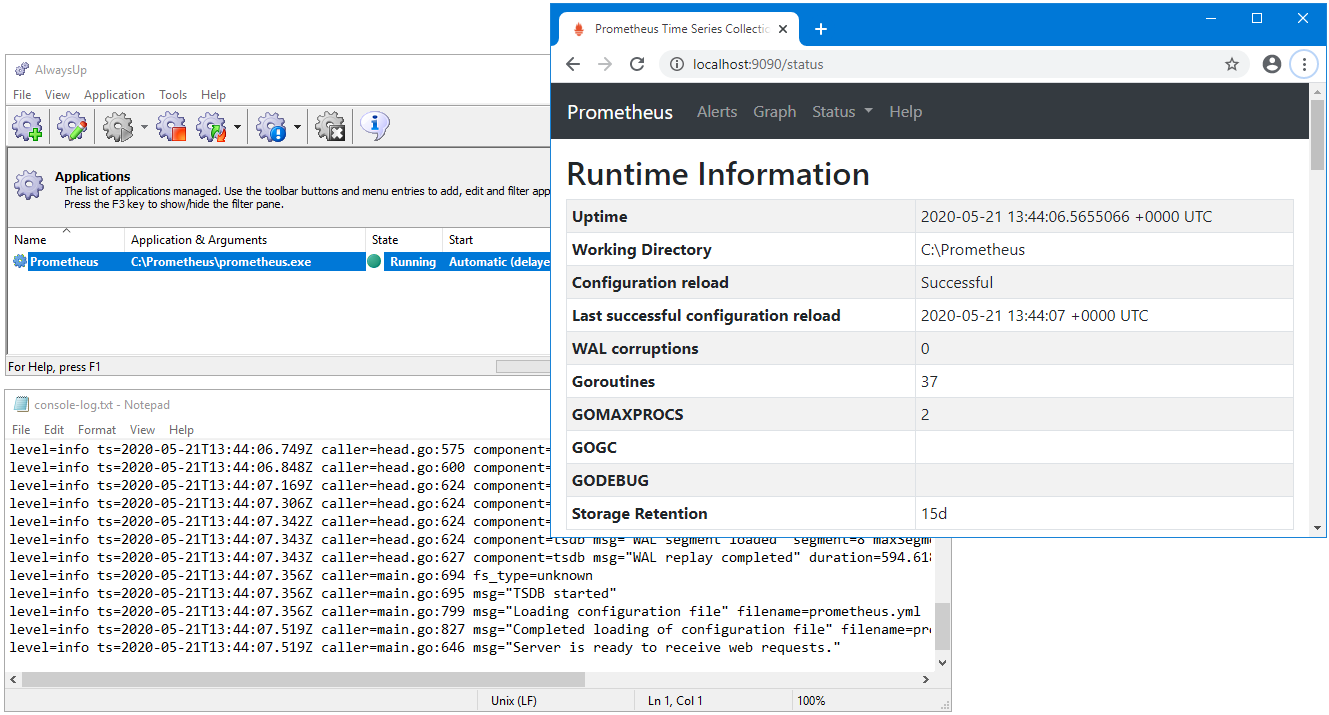Screen dimensions: 1329x715
Task: Open a new browser tab with plus button
Action: pos(821,29)
